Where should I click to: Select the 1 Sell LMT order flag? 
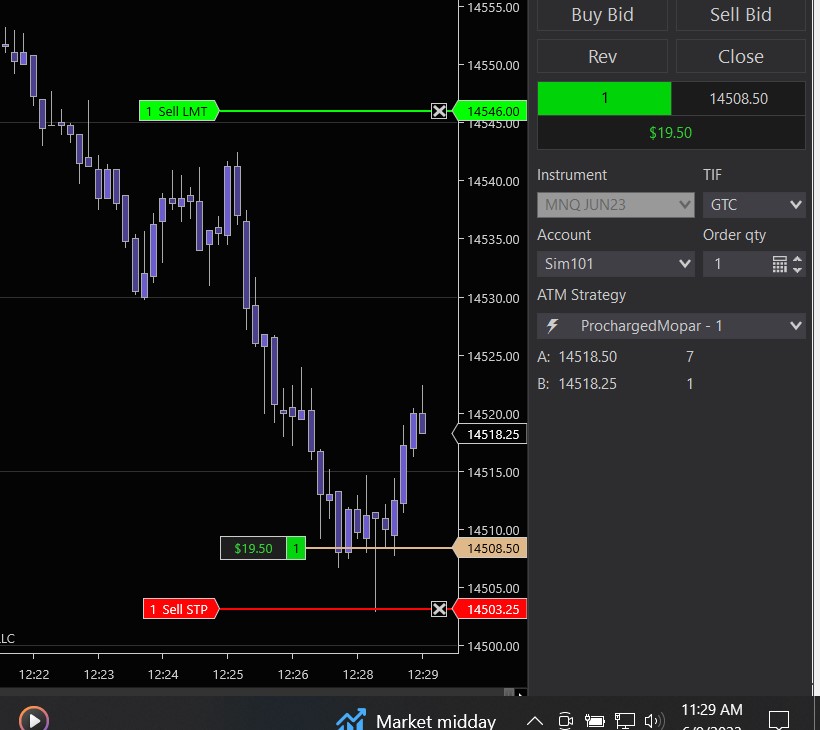tap(178, 111)
